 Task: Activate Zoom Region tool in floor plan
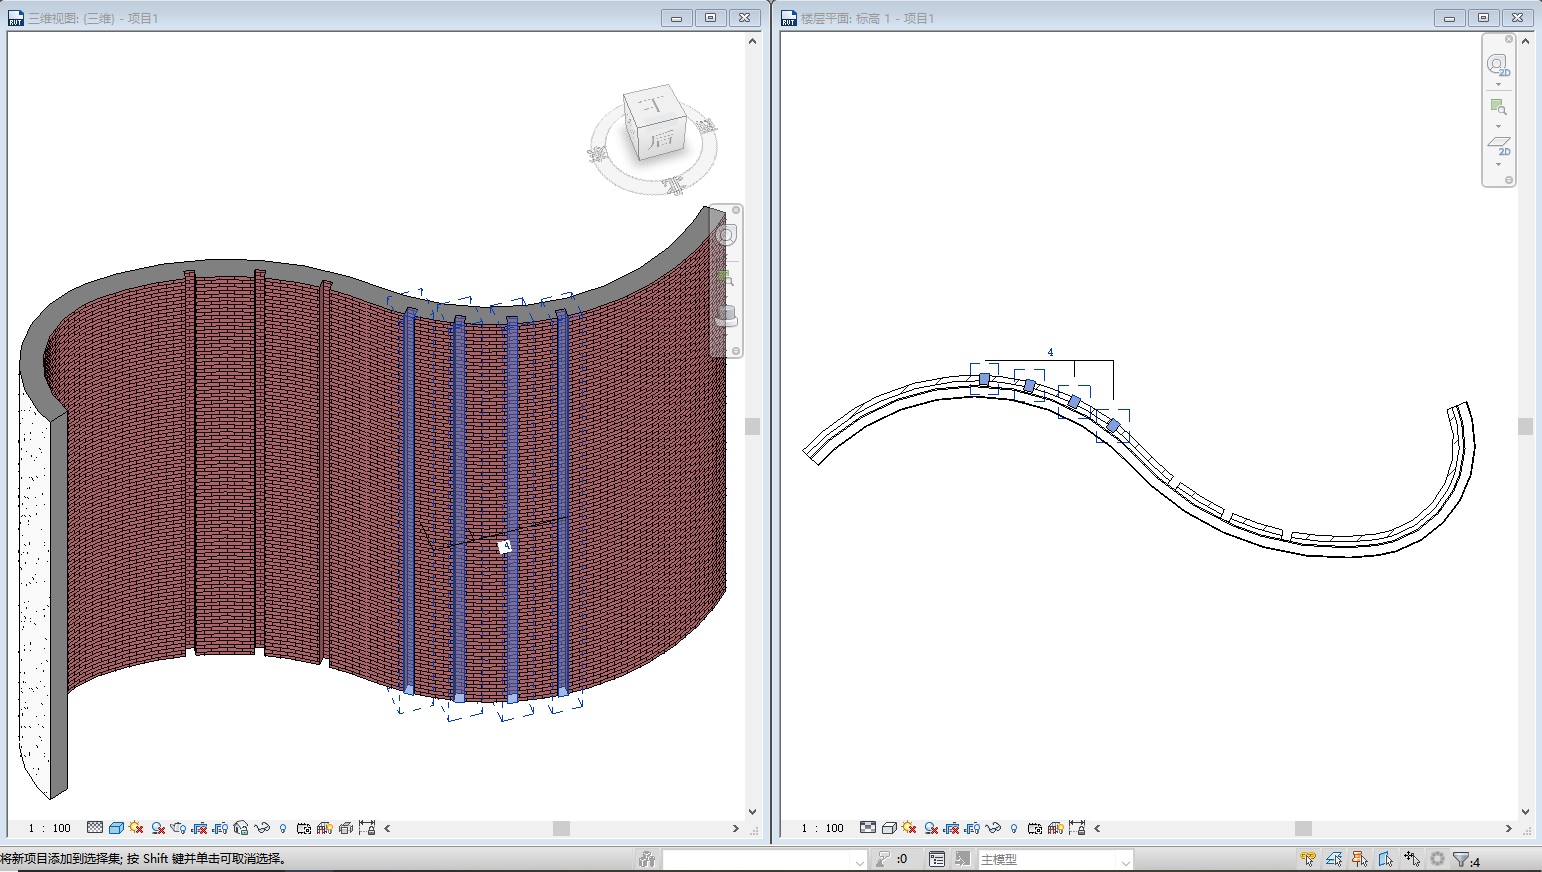pos(1497,106)
